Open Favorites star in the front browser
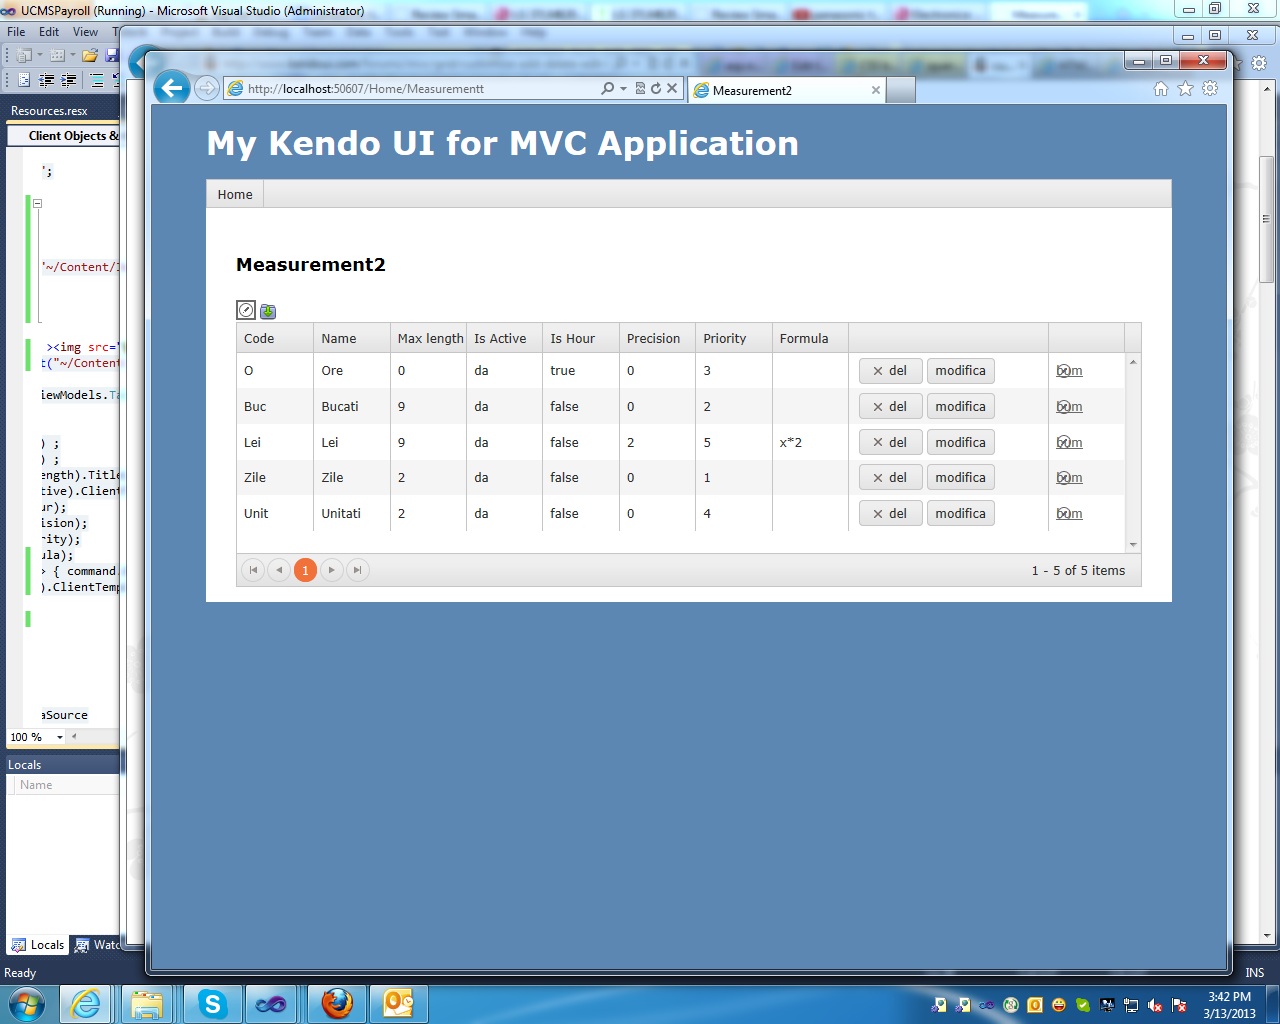The height and width of the screenshot is (1024, 1280). (1185, 89)
